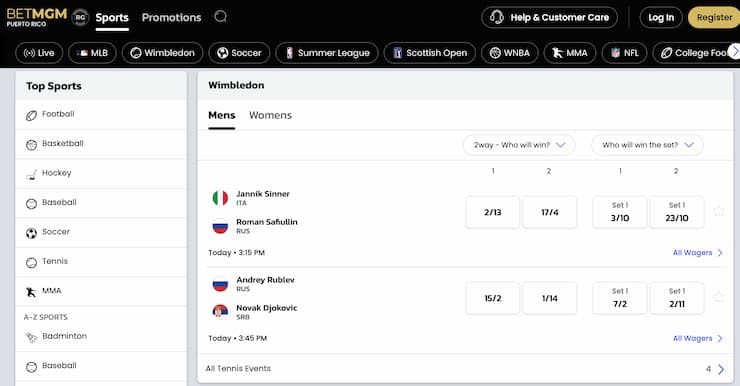This screenshot has width=740, height=386.
Task: Click the Top Sports heading
Action: [54, 86]
